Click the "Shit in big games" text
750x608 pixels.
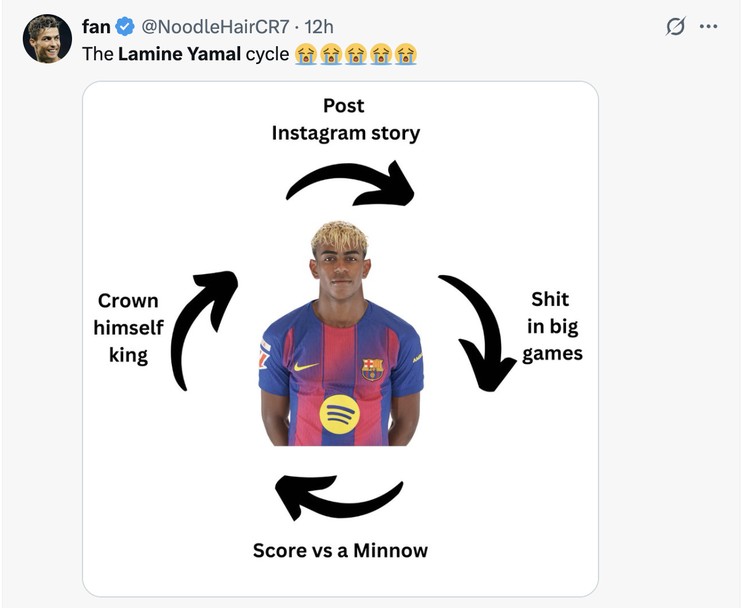click(x=551, y=326)
